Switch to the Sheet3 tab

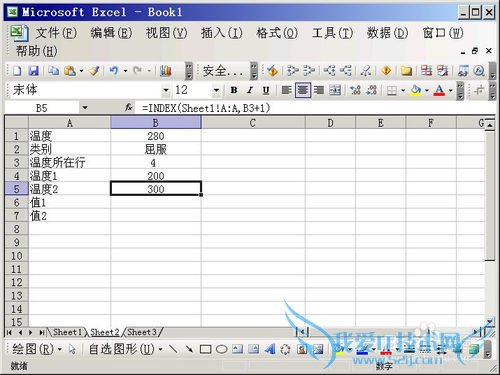pos(142,332)
